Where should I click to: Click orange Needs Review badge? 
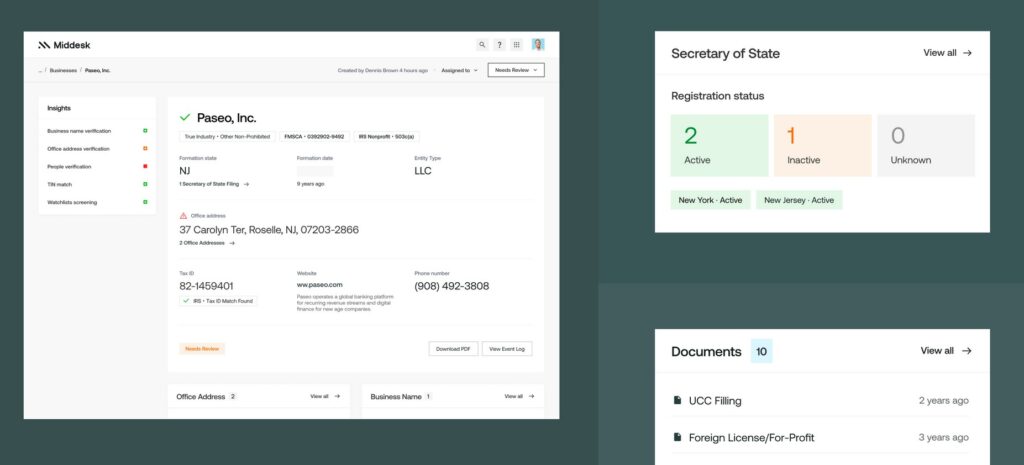(x=202, y=349)
